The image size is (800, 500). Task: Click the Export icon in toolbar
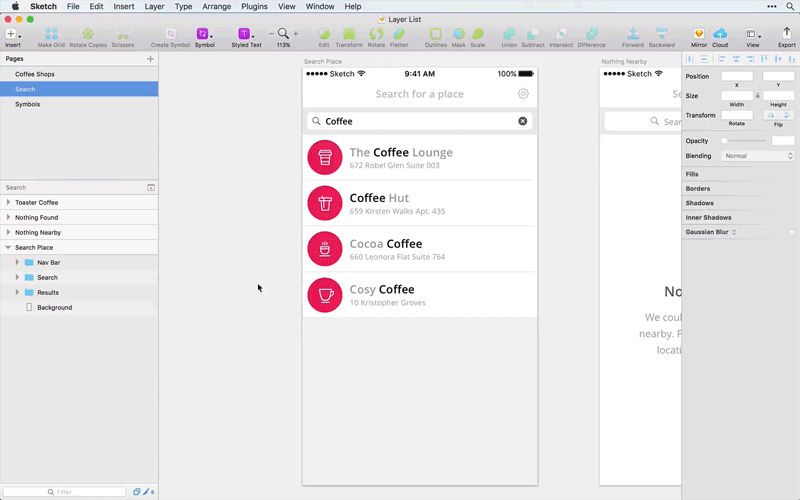click(786, 35)
